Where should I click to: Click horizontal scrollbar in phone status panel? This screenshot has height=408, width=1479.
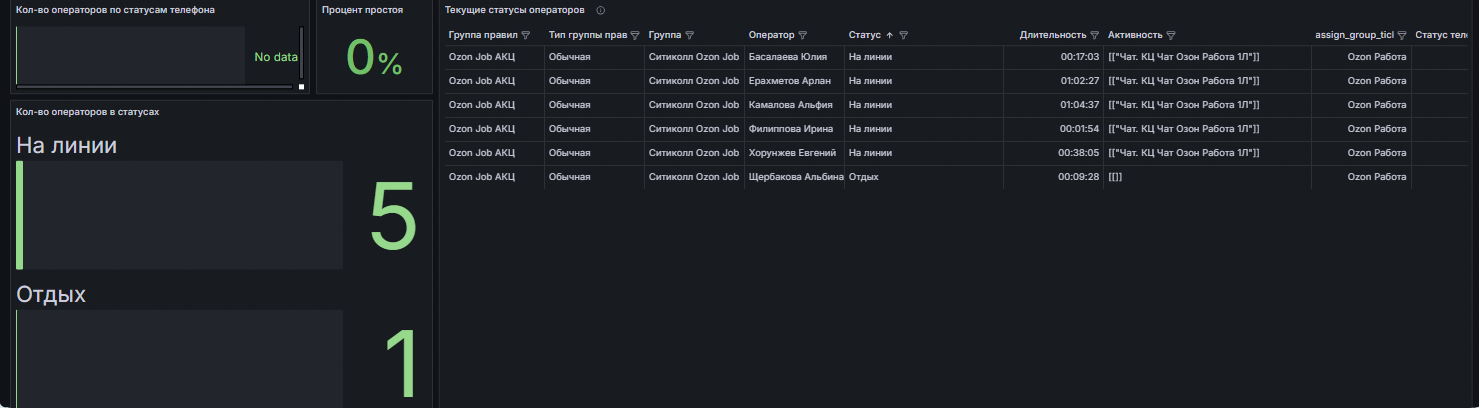click(155, 86)
